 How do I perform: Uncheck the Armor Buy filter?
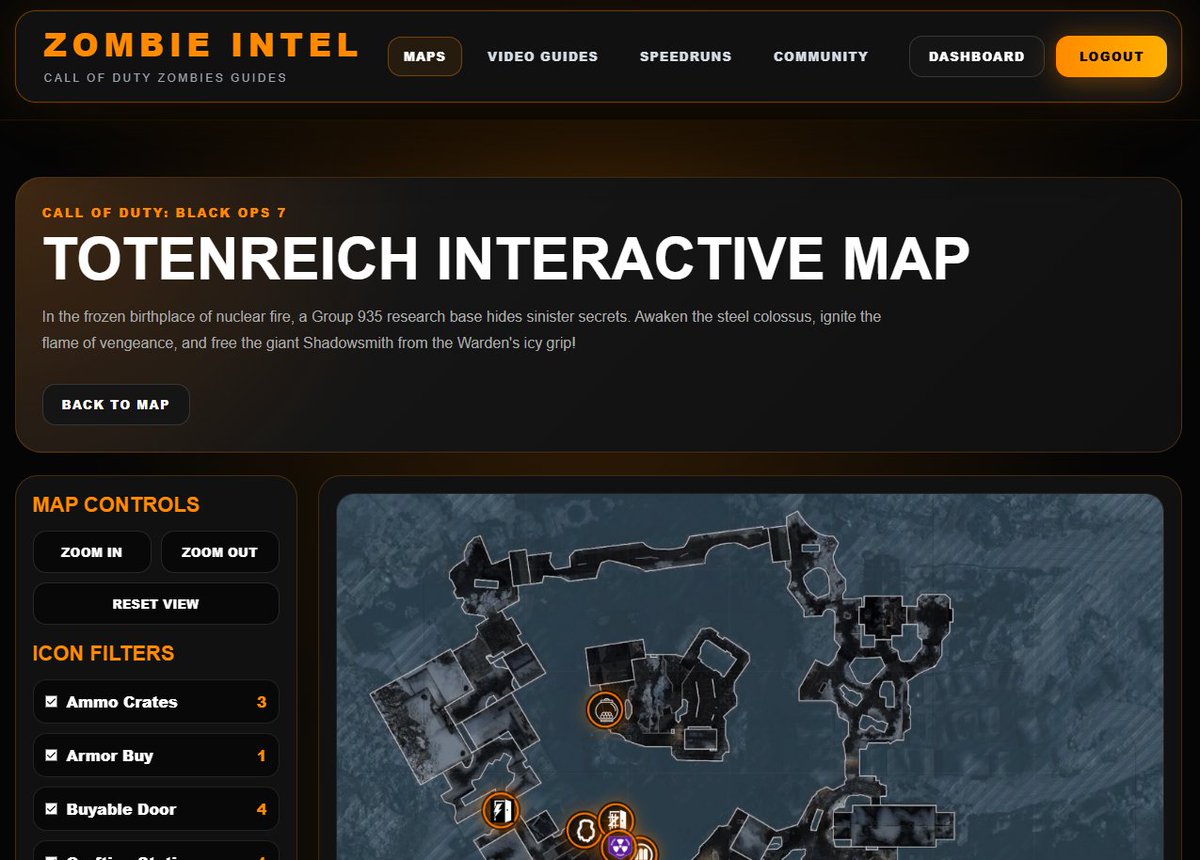pos(51,756)
